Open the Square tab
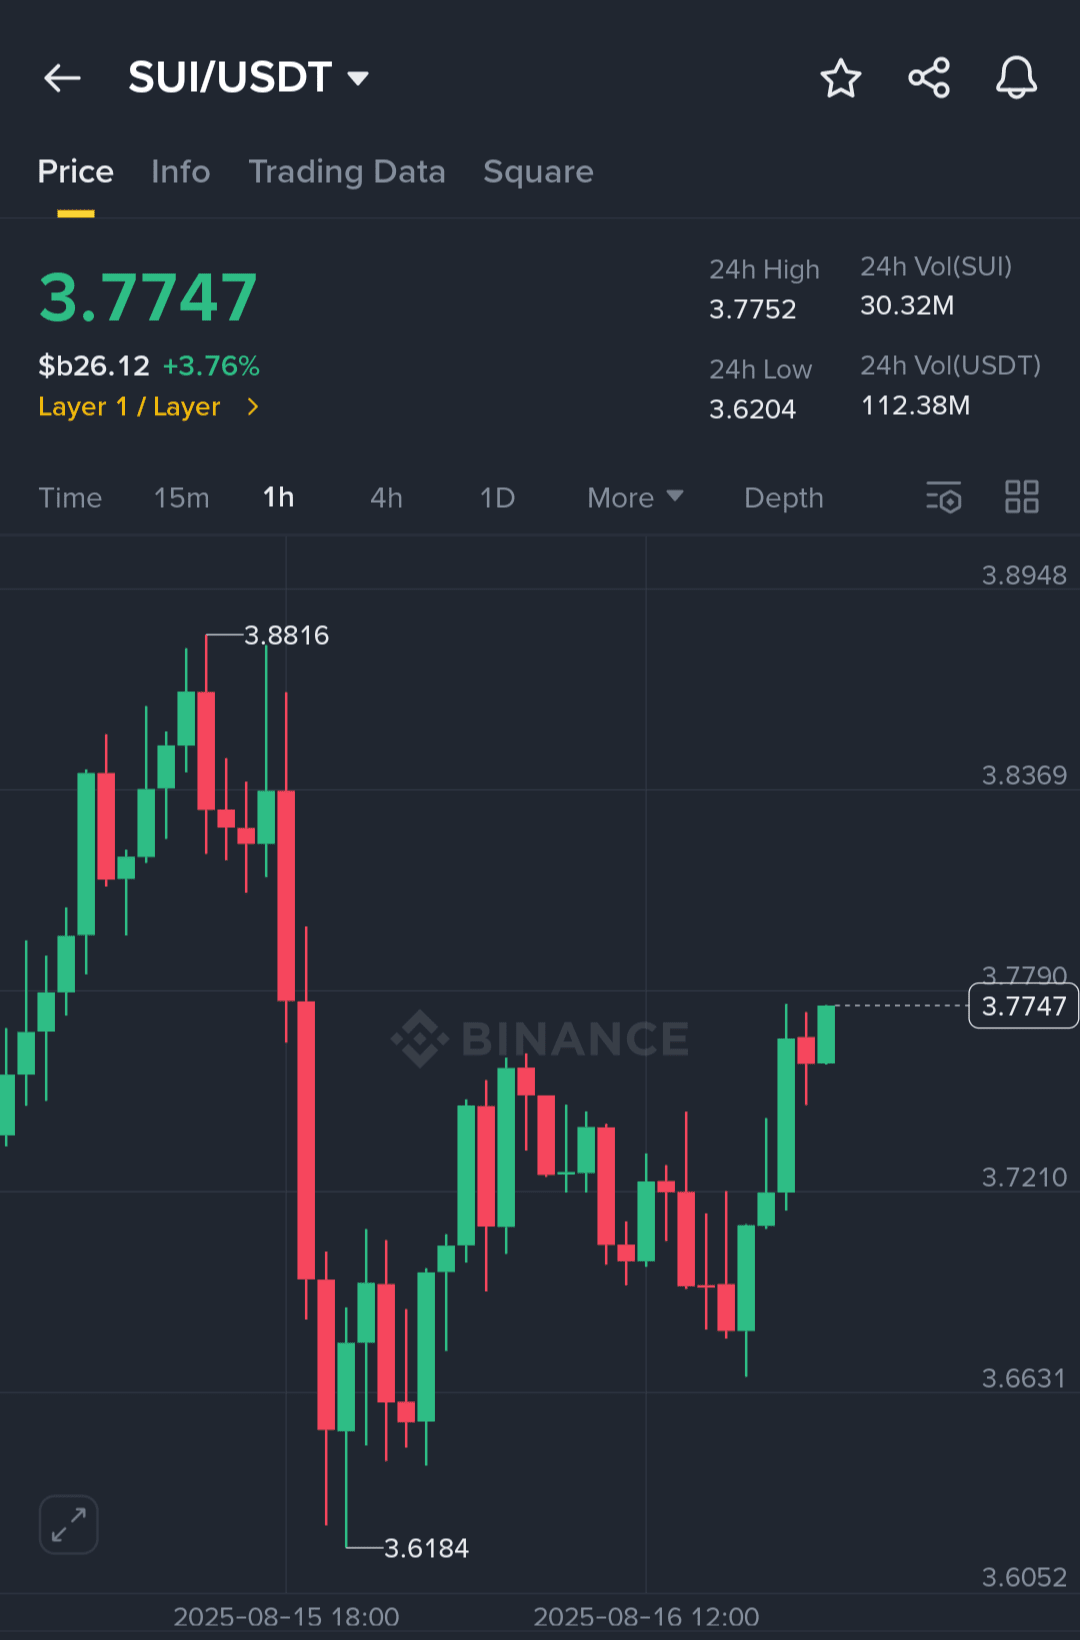This screenshot has height=1640, width=1080. tap(538, 172)
